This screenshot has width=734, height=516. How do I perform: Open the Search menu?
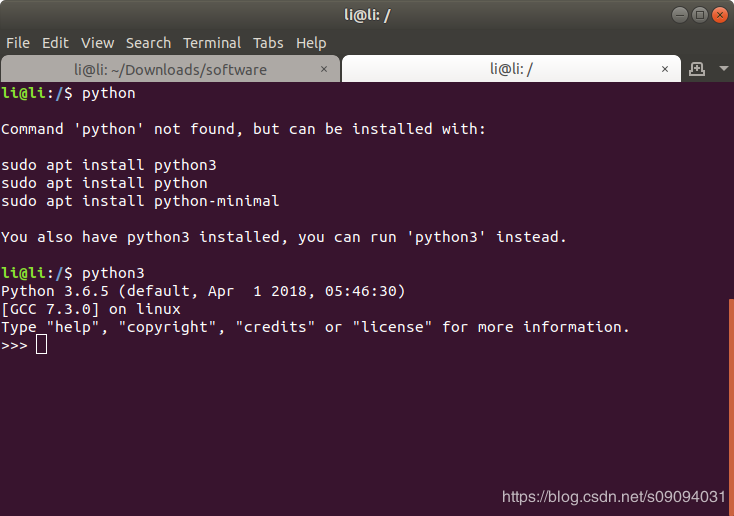[148, 43]
